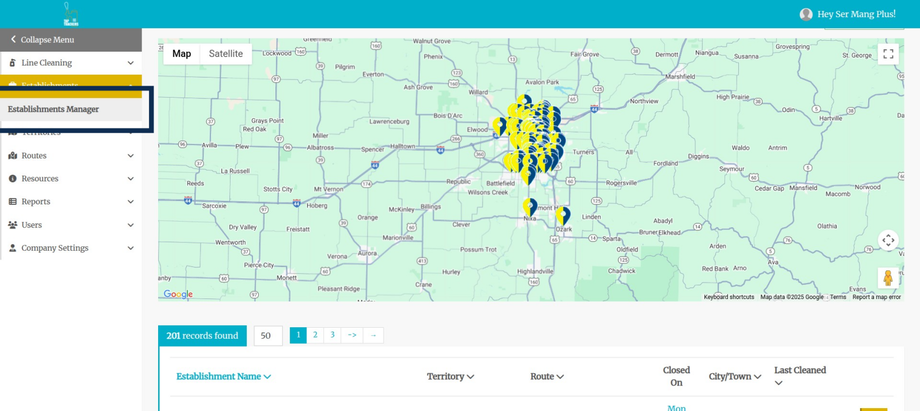Click the Google logo on map
This screenshot has height=411, width=920.
coord(178,294)
